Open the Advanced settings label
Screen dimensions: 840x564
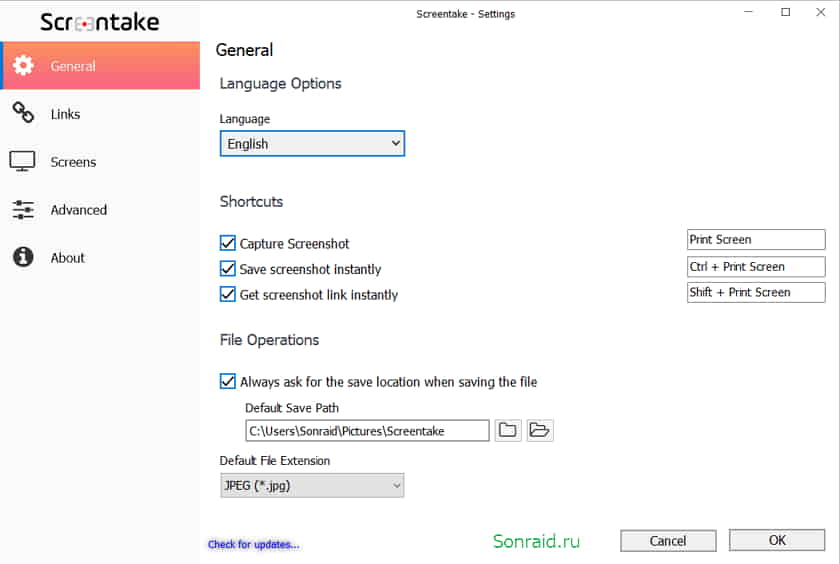[x=79, y=210]
